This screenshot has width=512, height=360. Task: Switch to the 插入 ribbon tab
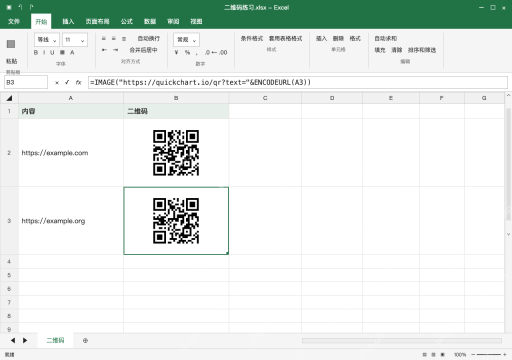point(68,22)
